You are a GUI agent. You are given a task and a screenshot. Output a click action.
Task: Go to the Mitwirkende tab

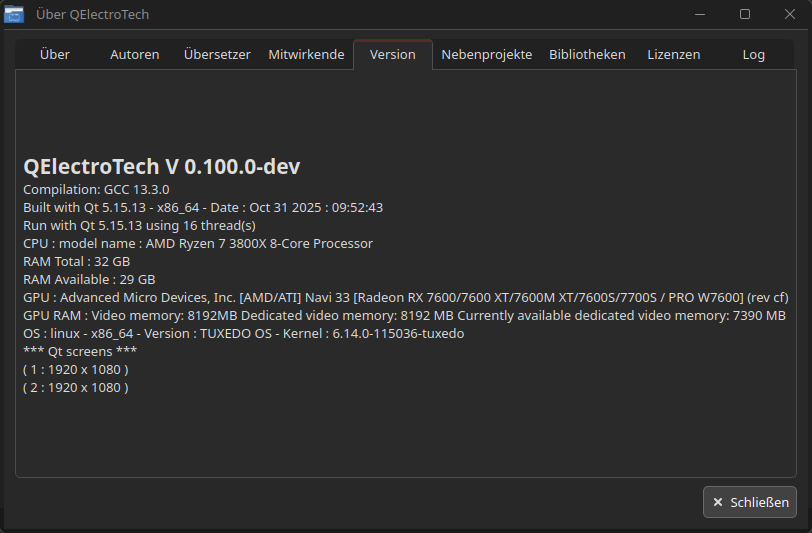pyautogui.click(x=306, y=55)
